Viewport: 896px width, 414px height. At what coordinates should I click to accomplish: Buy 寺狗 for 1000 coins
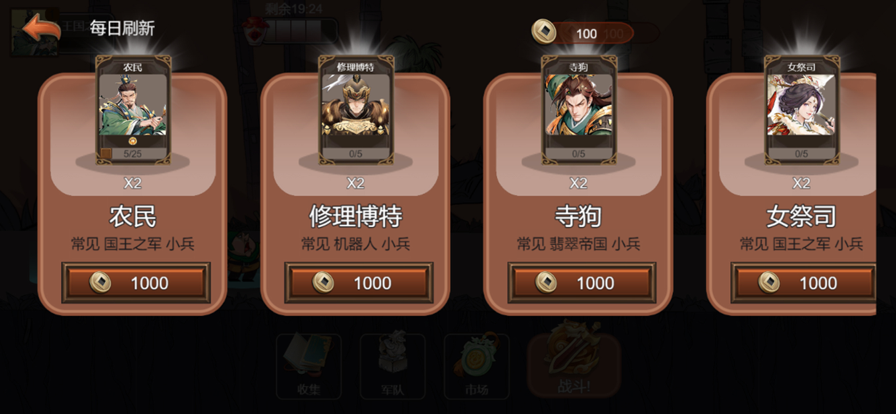pyautogui.click(x=582, y=282)
